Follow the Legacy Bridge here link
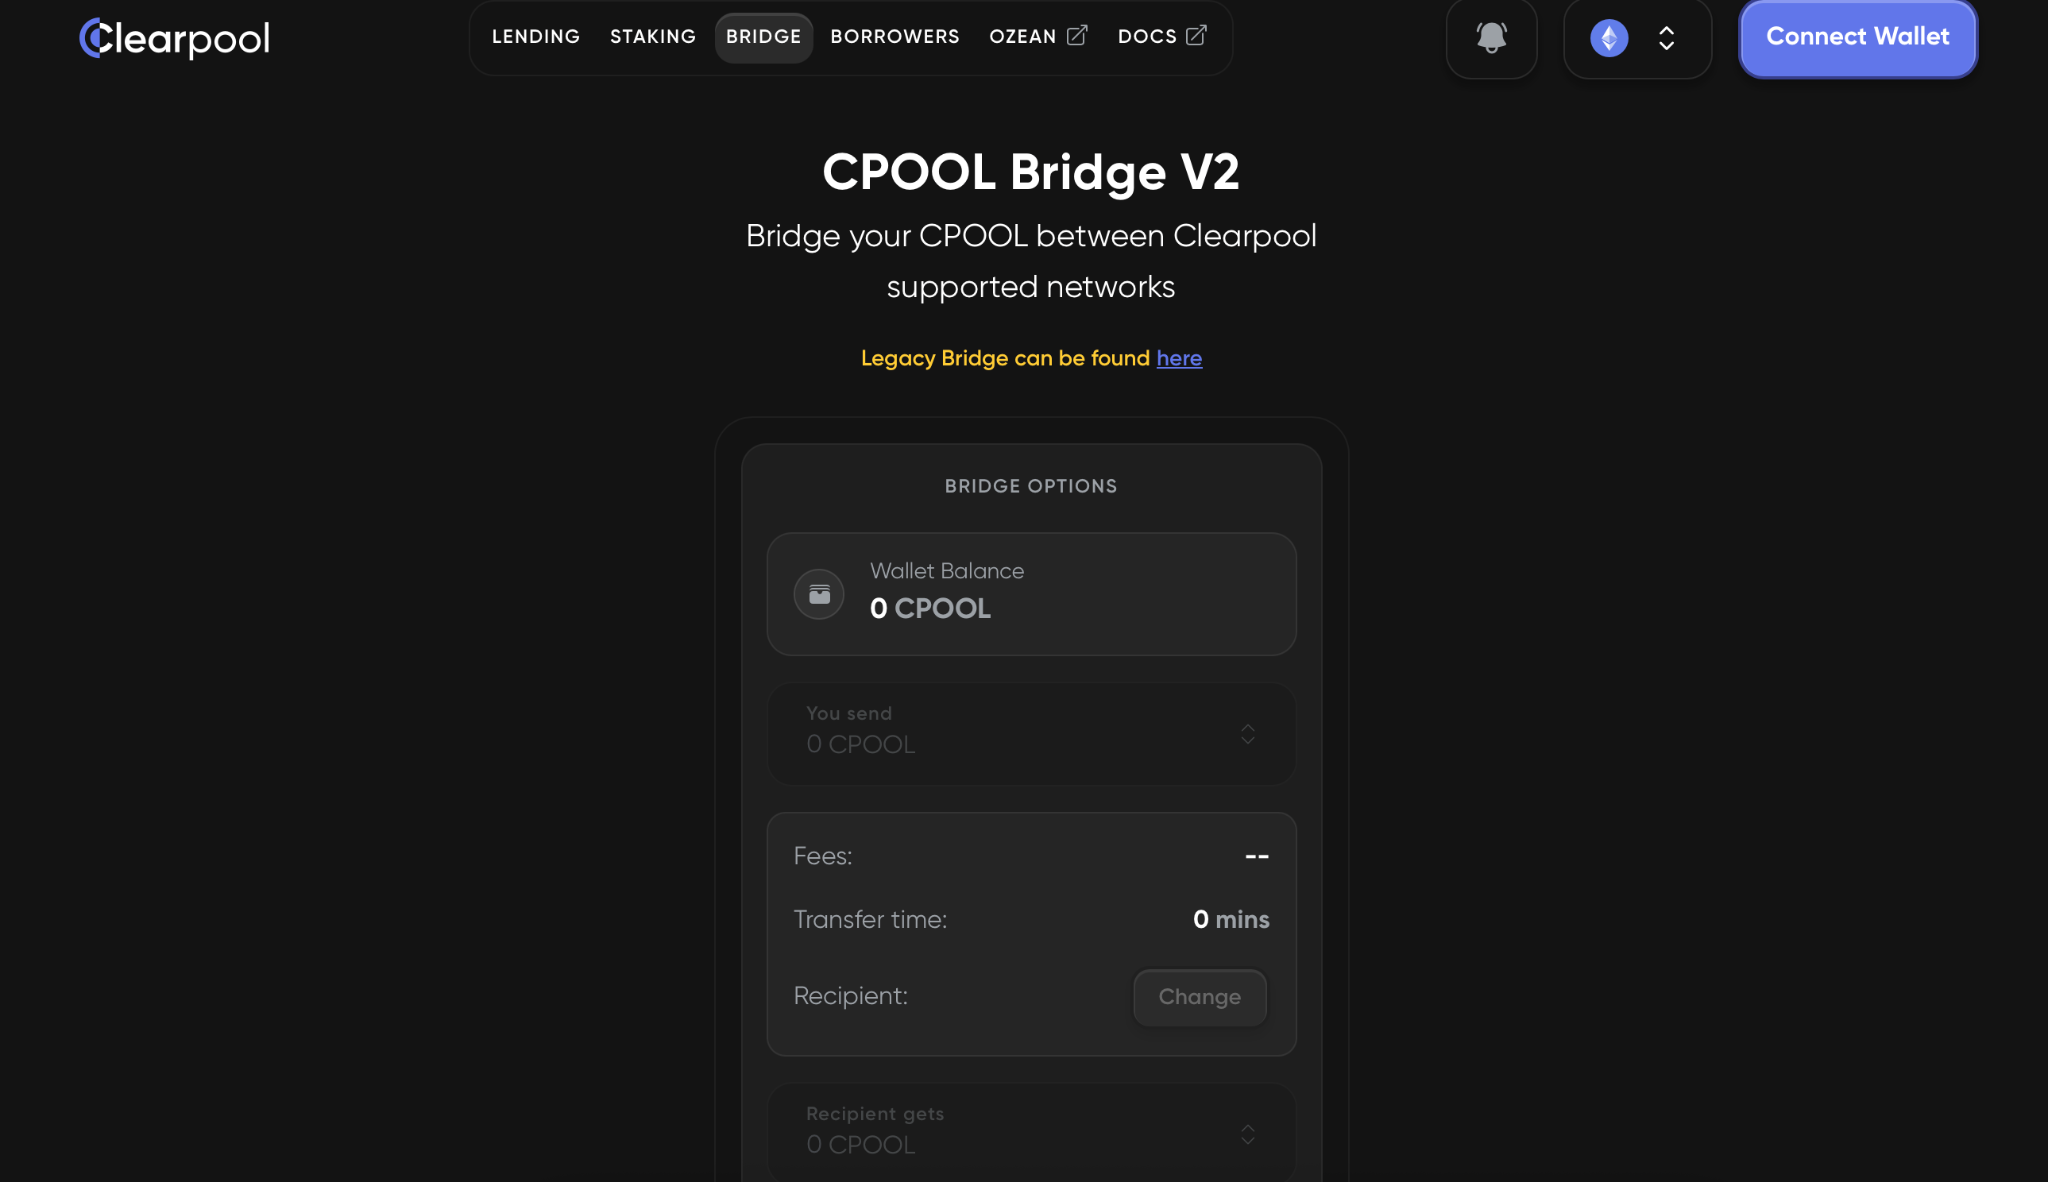The image size is (2048, 1182). coord(1179,358)
